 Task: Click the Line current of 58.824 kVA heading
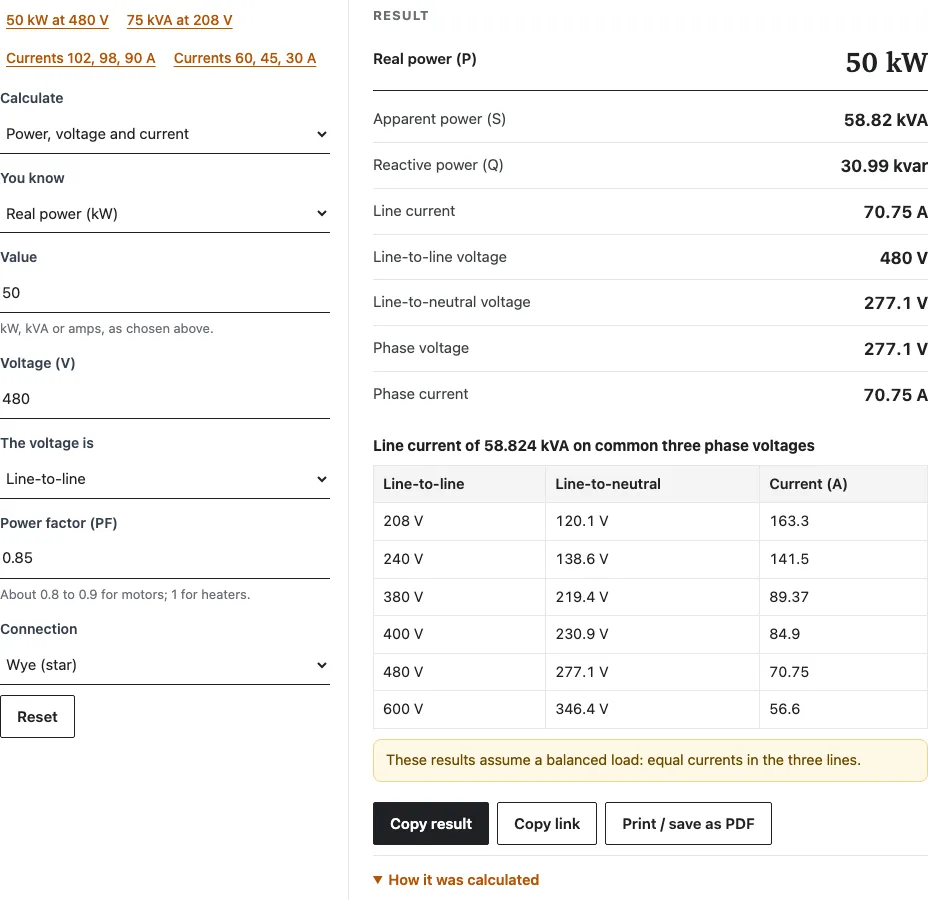594,446
